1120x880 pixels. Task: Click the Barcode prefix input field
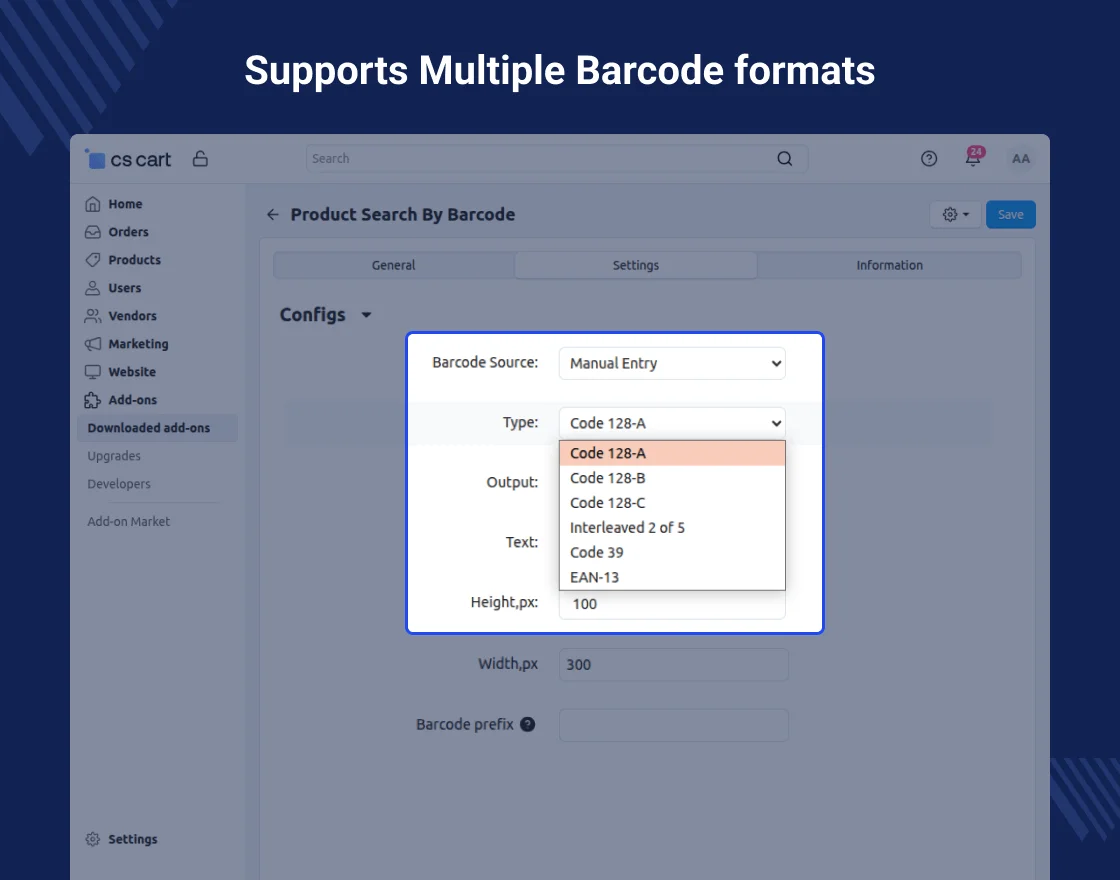pyautogui.click(x=674, y=725)
